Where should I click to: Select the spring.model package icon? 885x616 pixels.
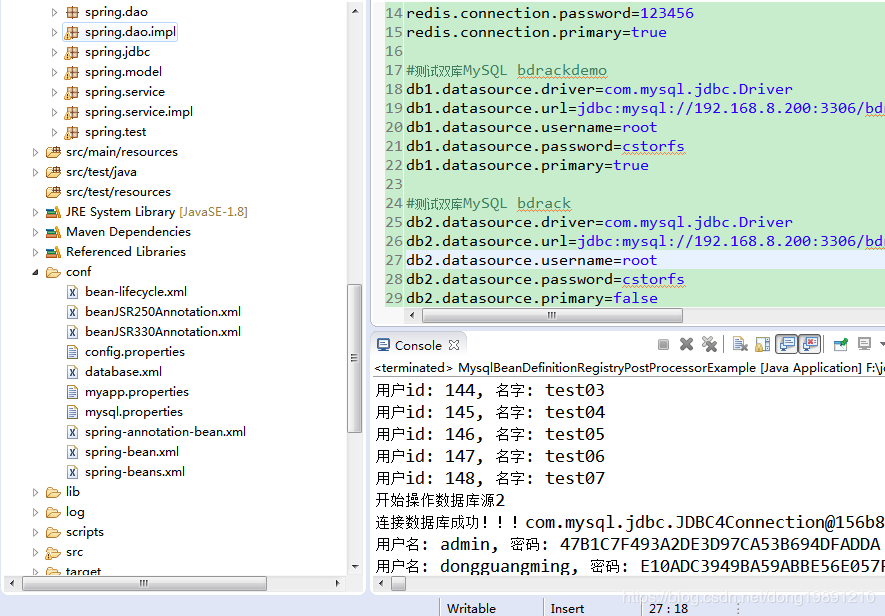(x=72, y=72)
